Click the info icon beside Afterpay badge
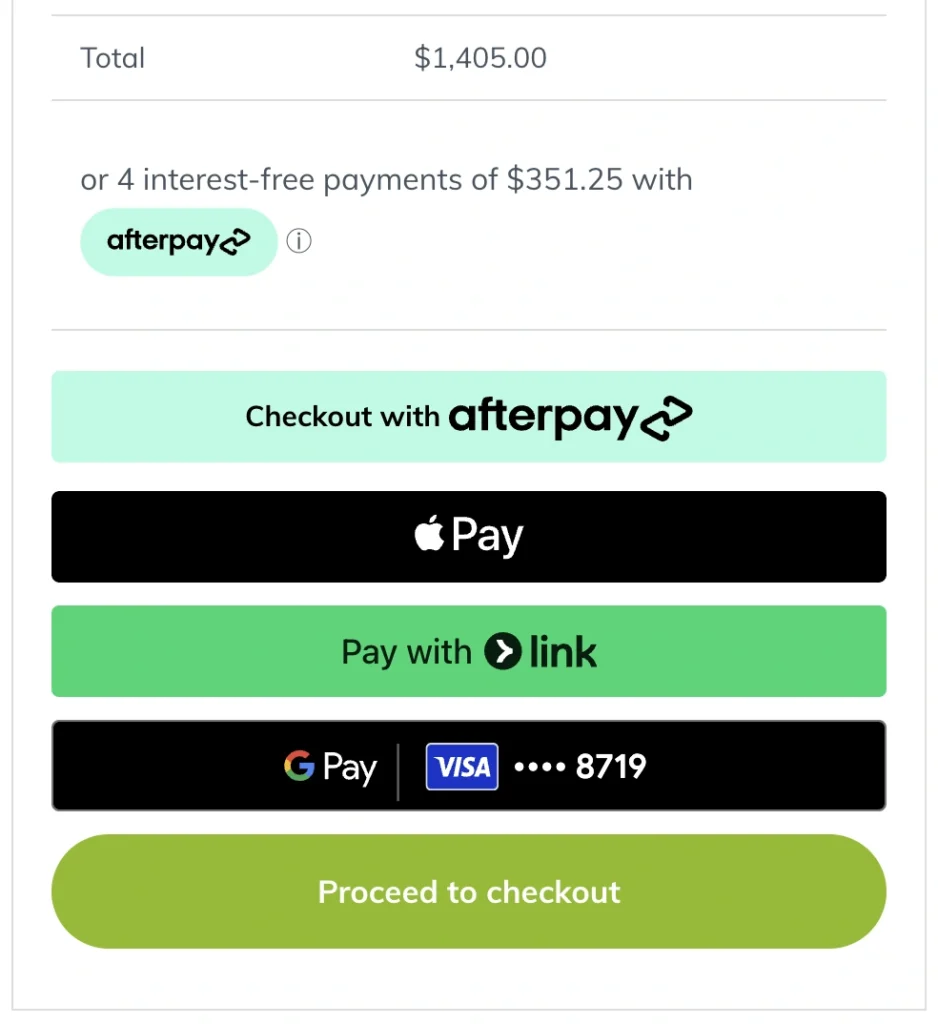 coord(299,242)
